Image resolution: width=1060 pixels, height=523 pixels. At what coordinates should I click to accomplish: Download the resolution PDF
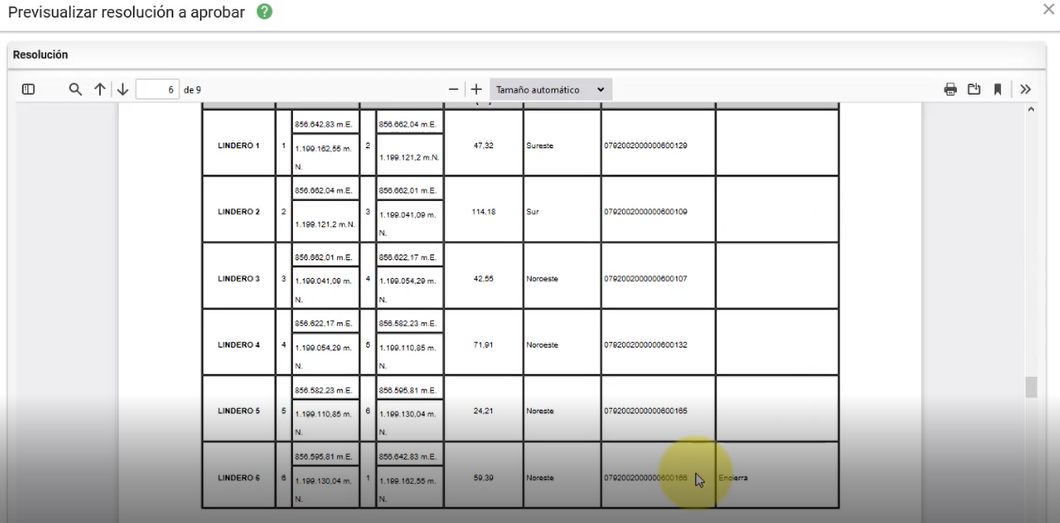pos(974,89)
